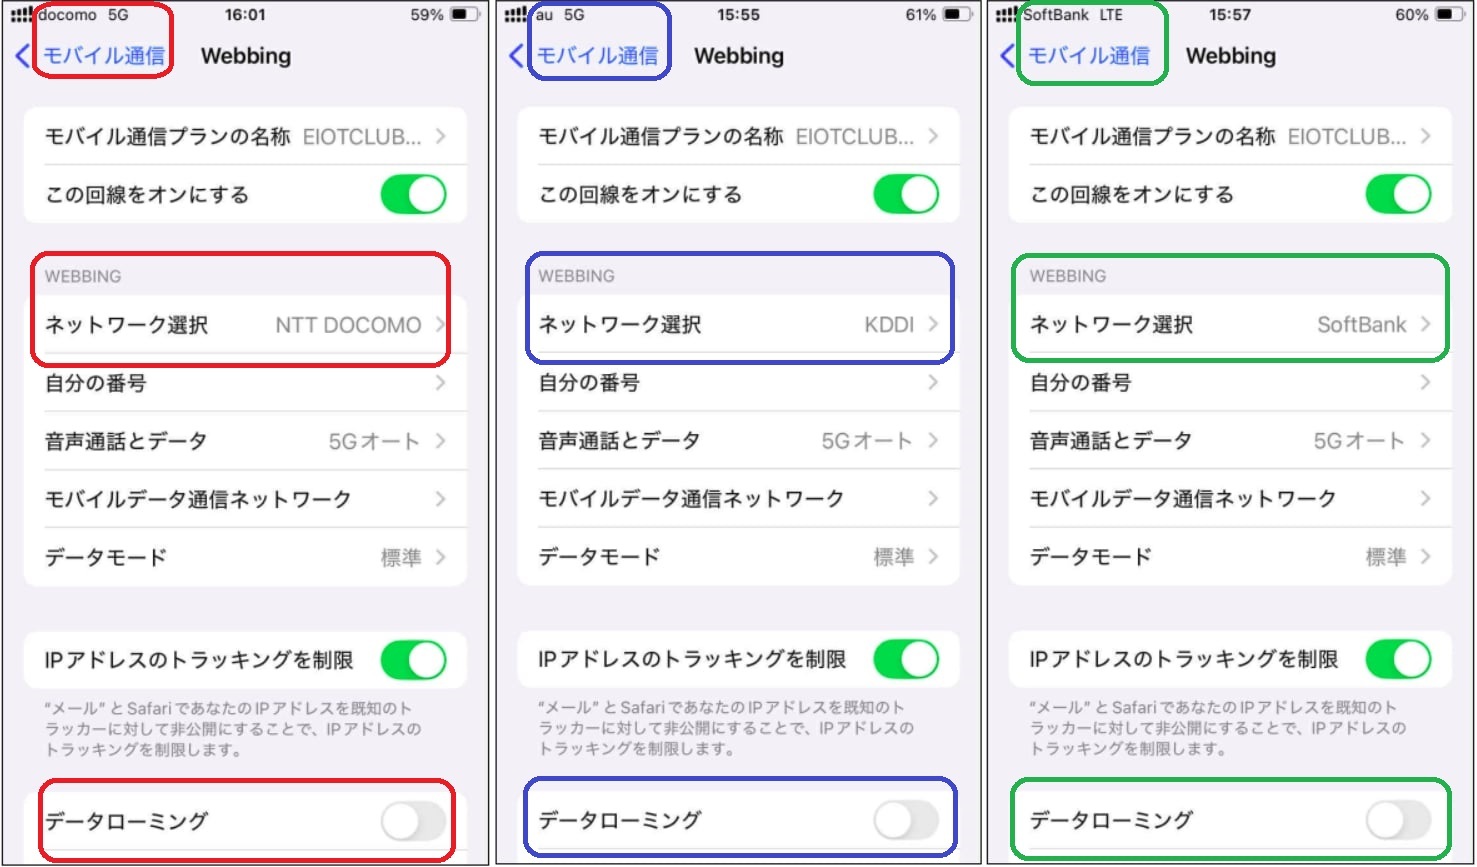Turn off IP address tracking limit on au screen
1477x867 pixels.
906,659
